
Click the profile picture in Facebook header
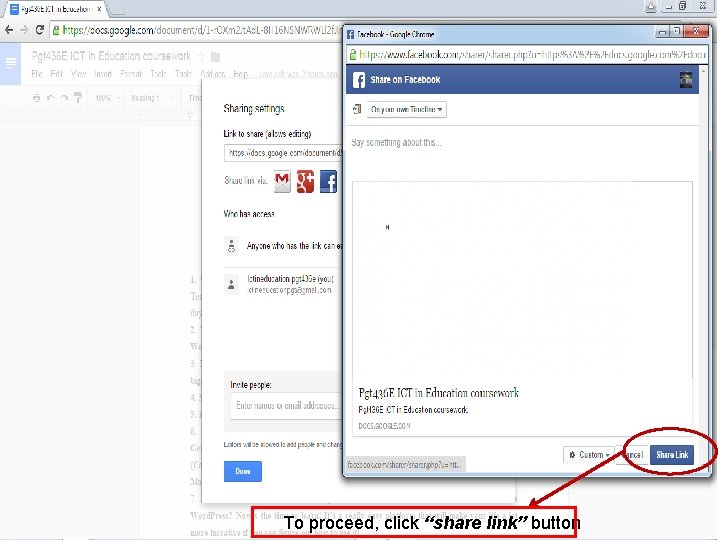(686, 80)
